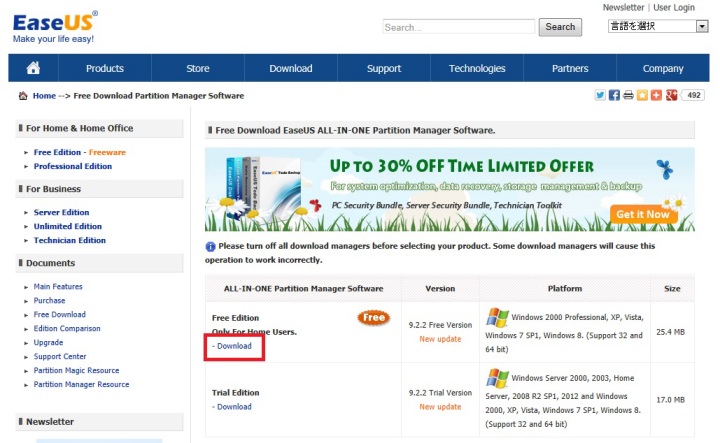Screen dimensions: 720x443
Task: Open the User Login link
Action: (674, 7)
